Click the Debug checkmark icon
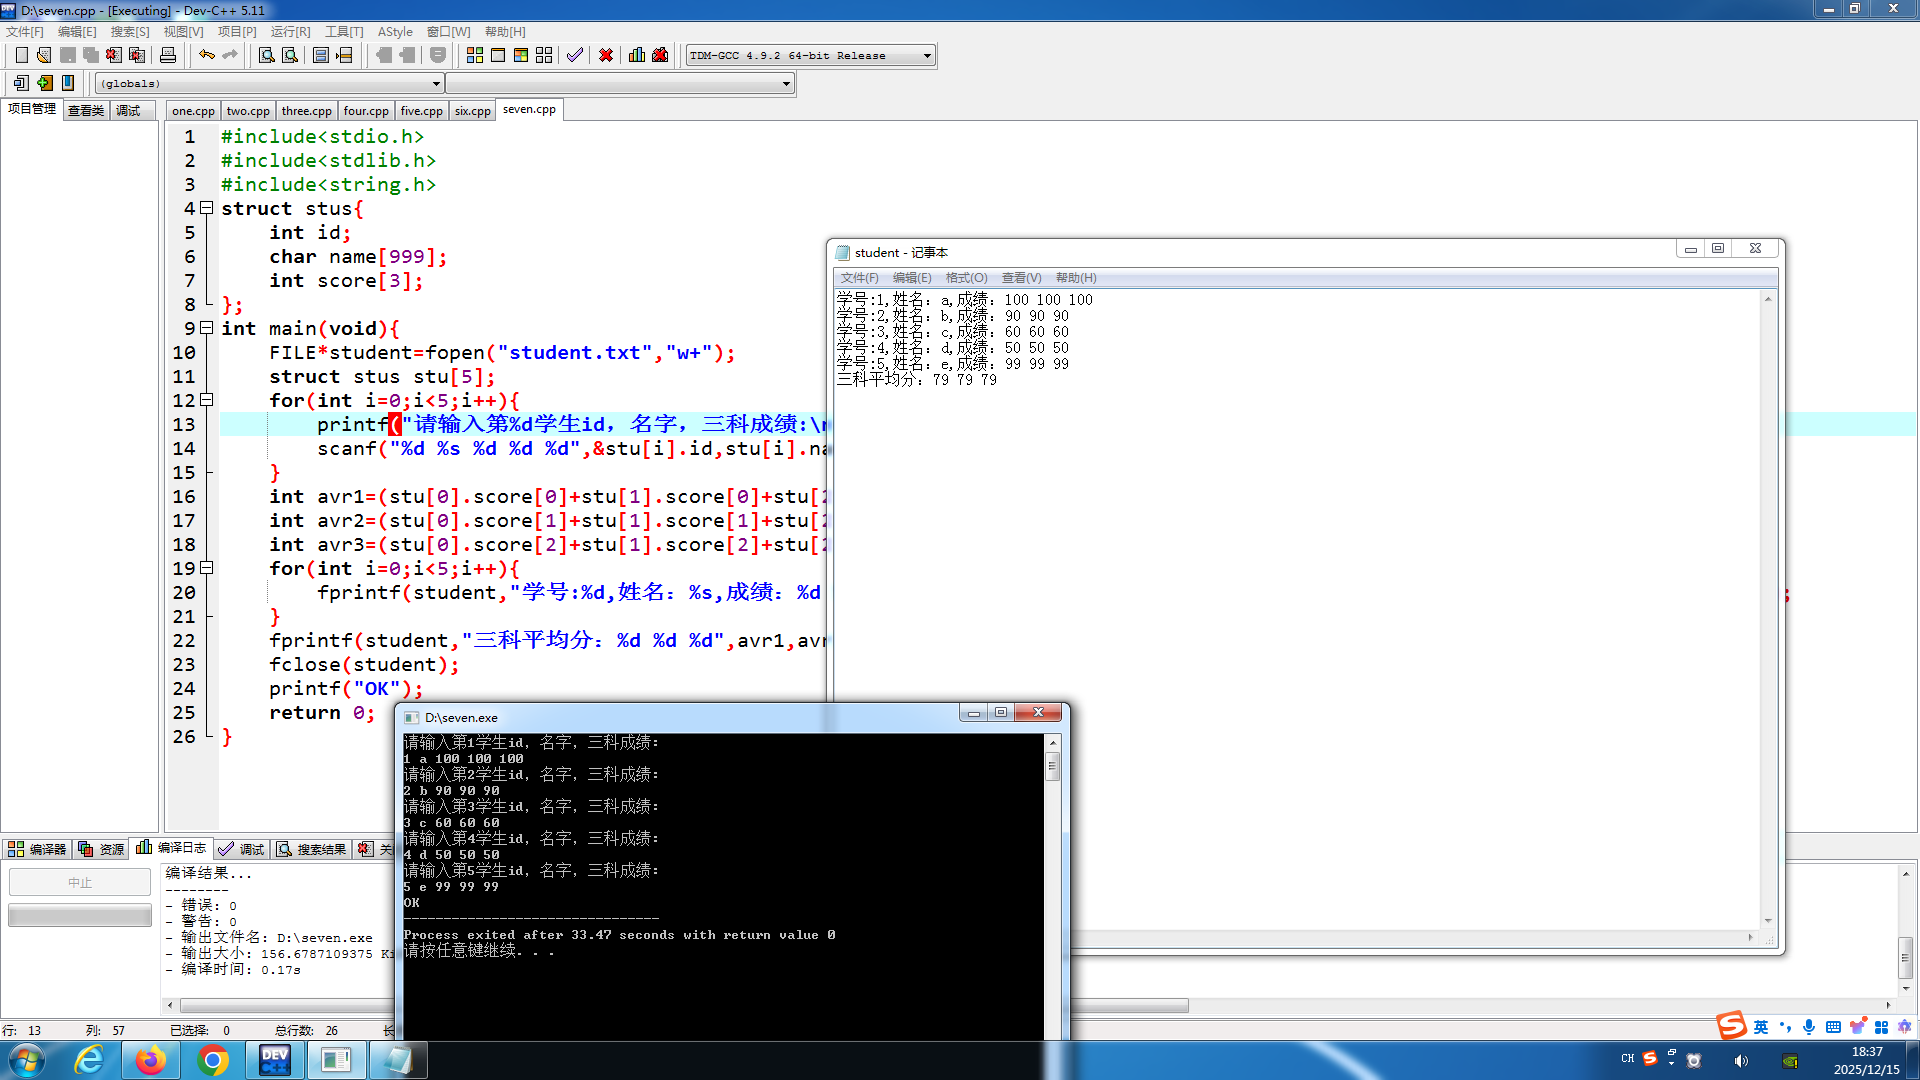 point(574,55)
